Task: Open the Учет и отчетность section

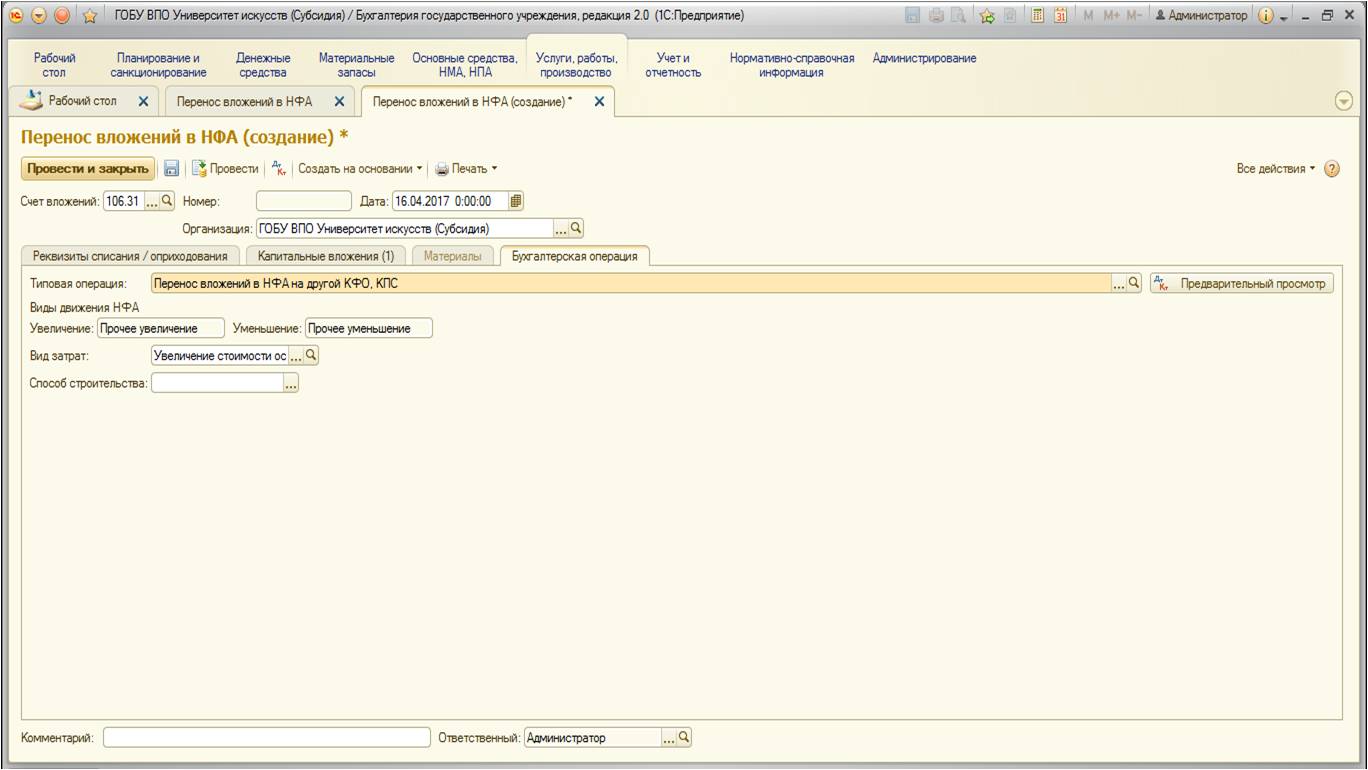Action: coord(673,65)
